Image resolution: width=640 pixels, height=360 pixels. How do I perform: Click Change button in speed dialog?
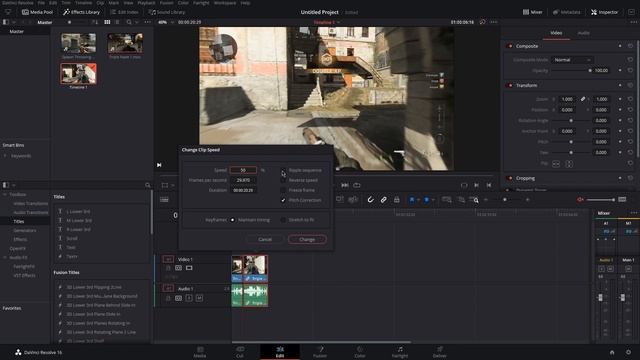307,240
